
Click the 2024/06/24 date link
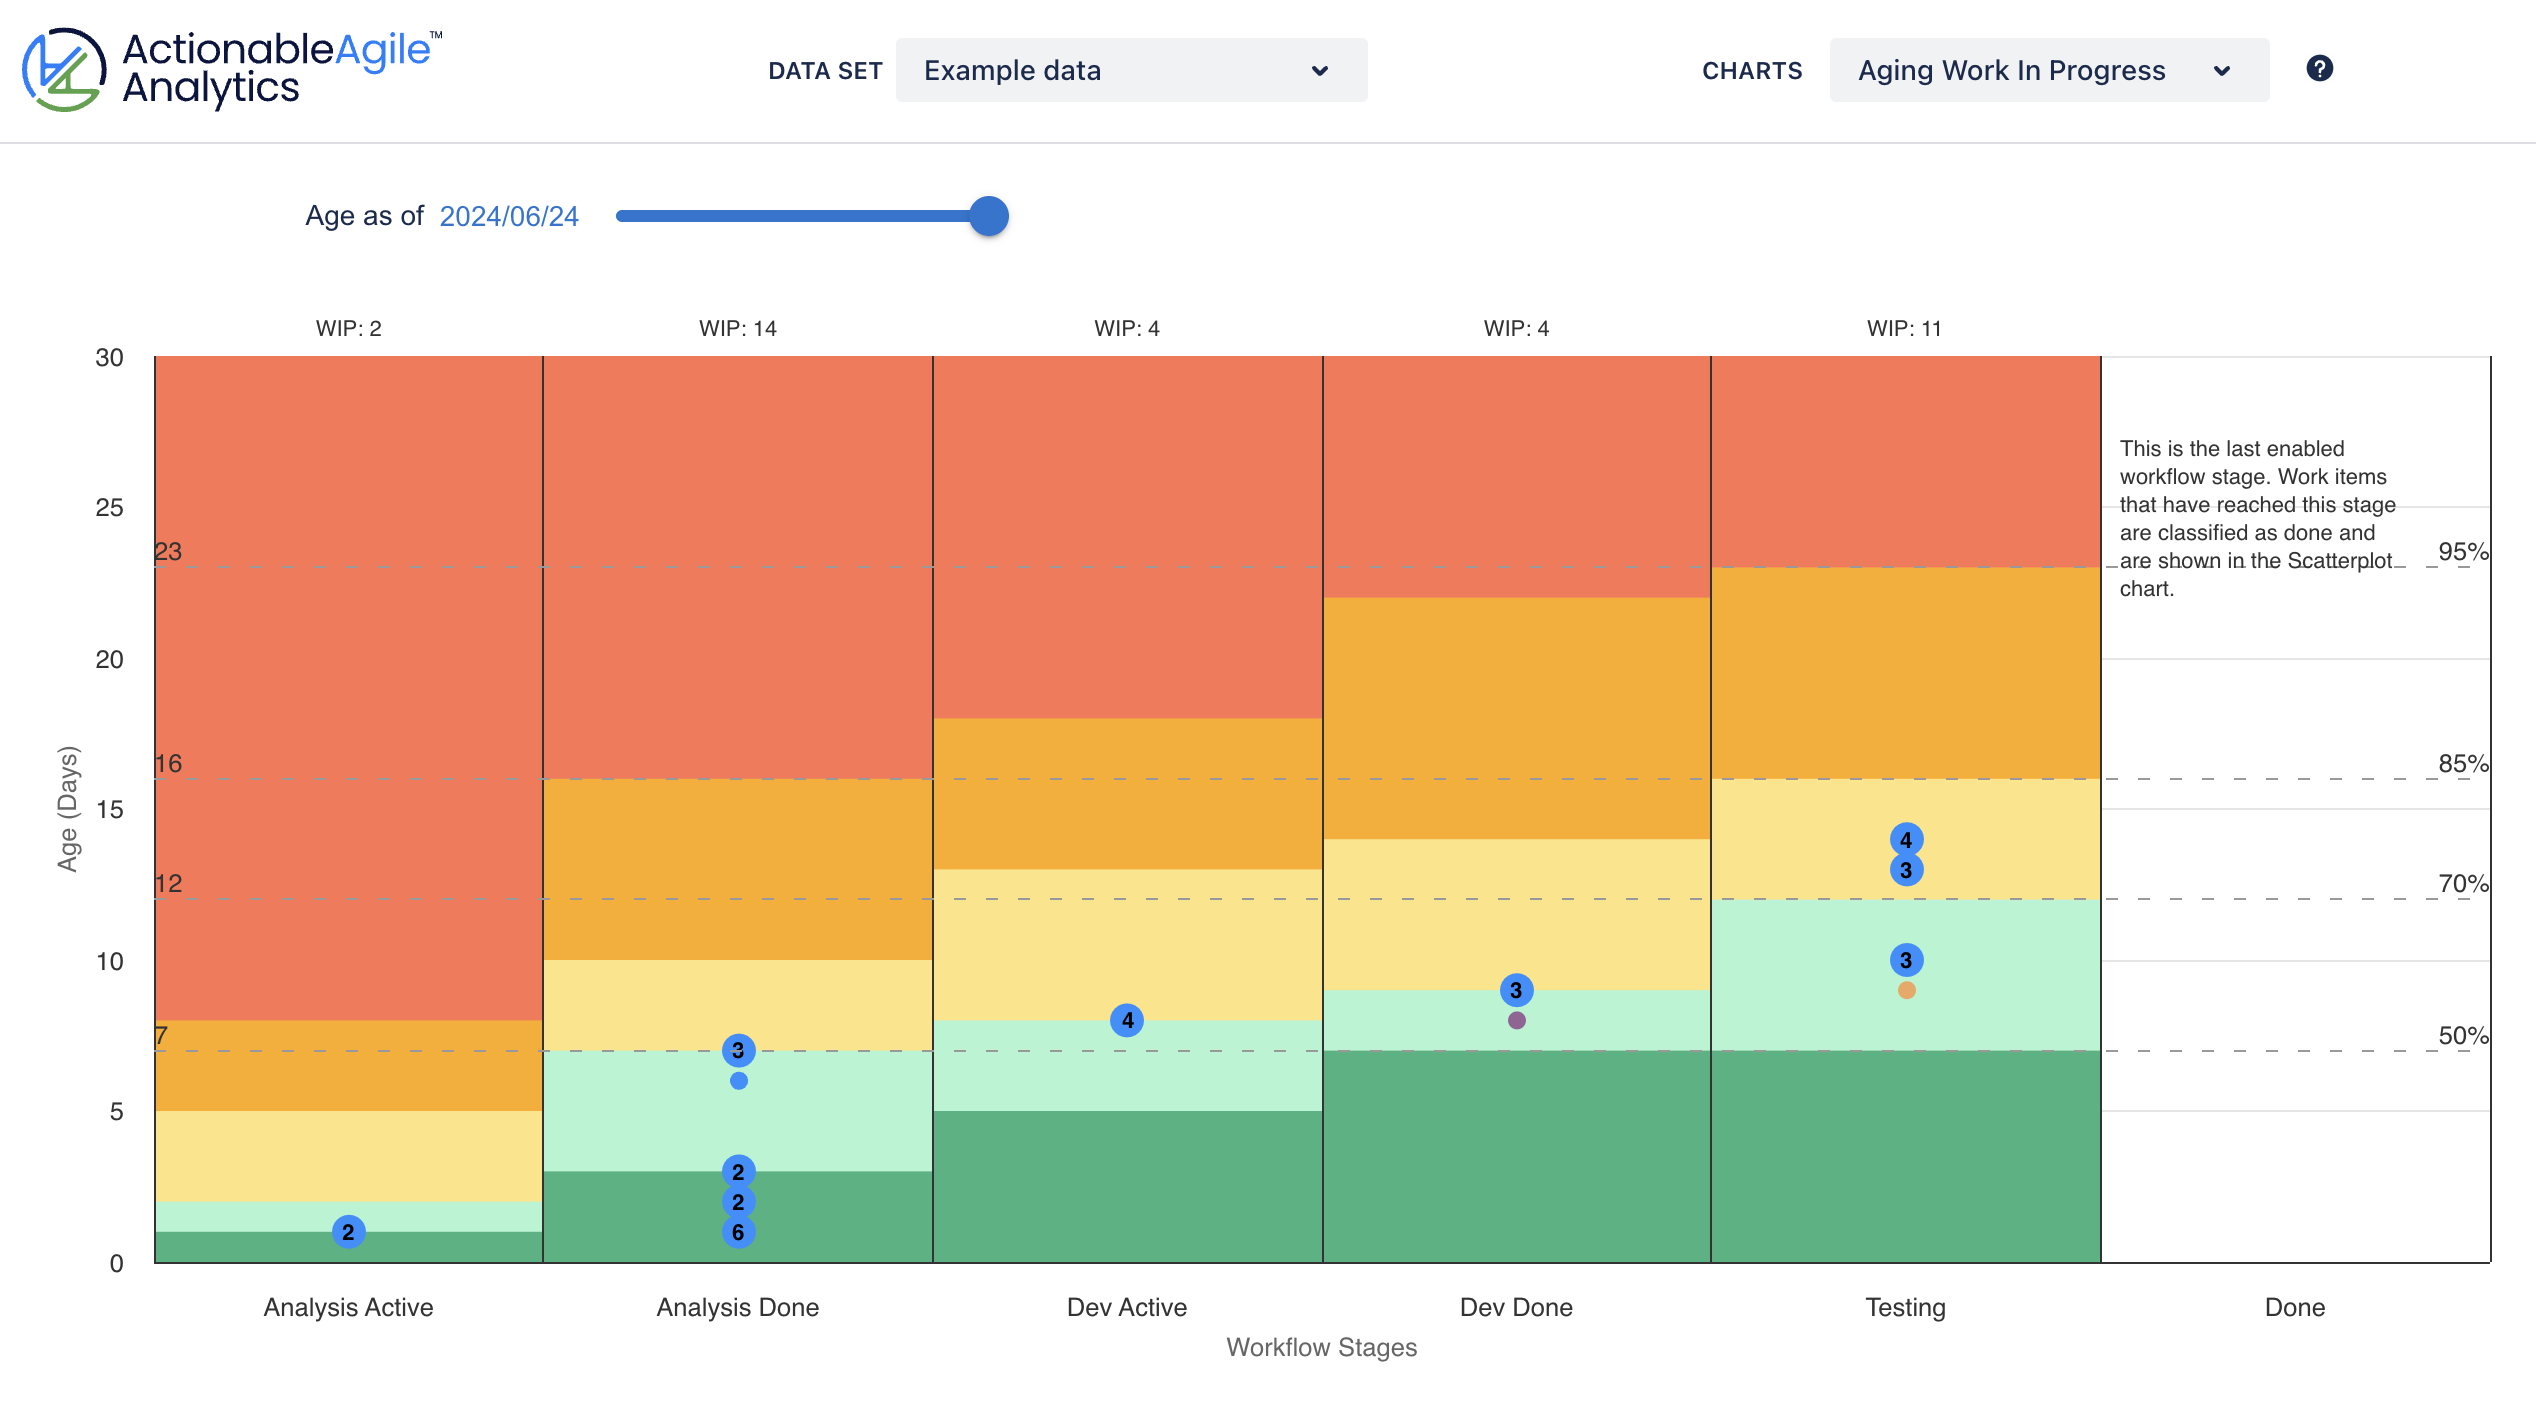tap(508, 215)
